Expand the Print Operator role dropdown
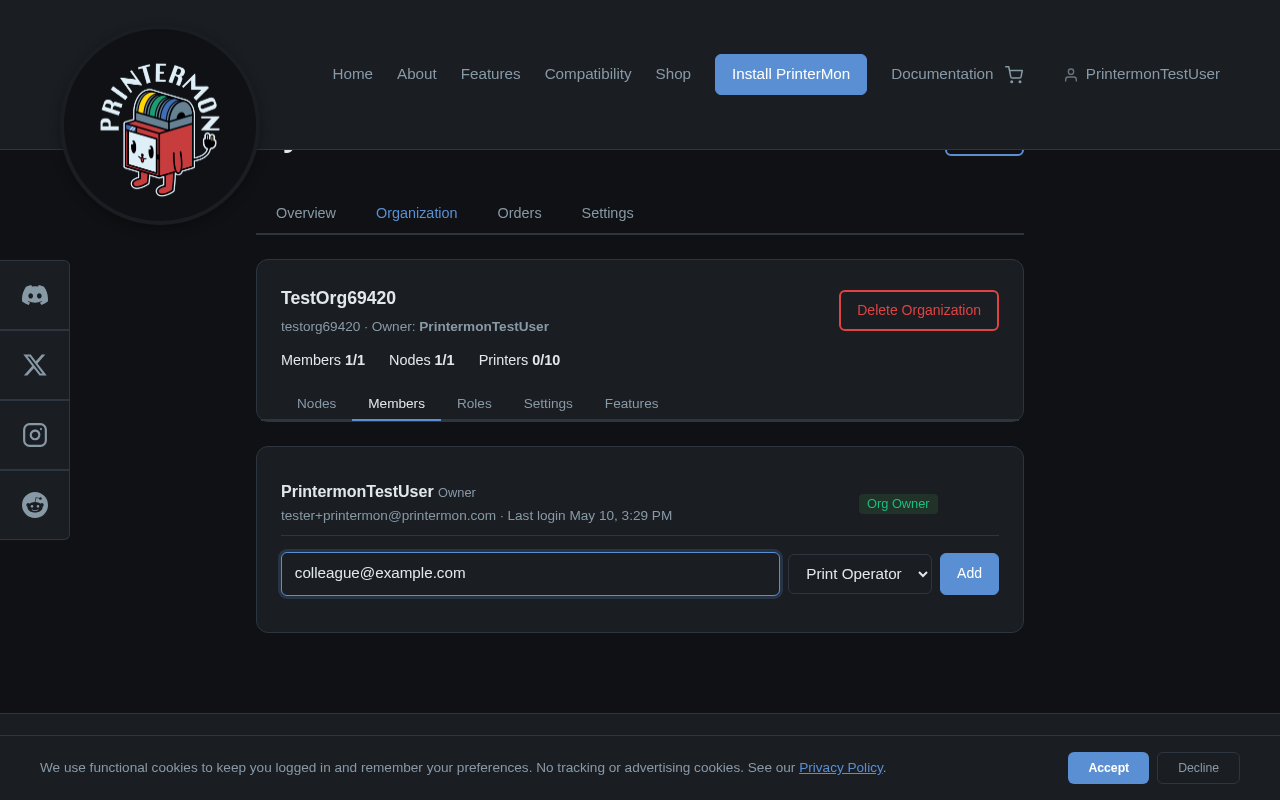This screenshot has height=800, width=1280. pyautogui.click(x=860, y=574)
